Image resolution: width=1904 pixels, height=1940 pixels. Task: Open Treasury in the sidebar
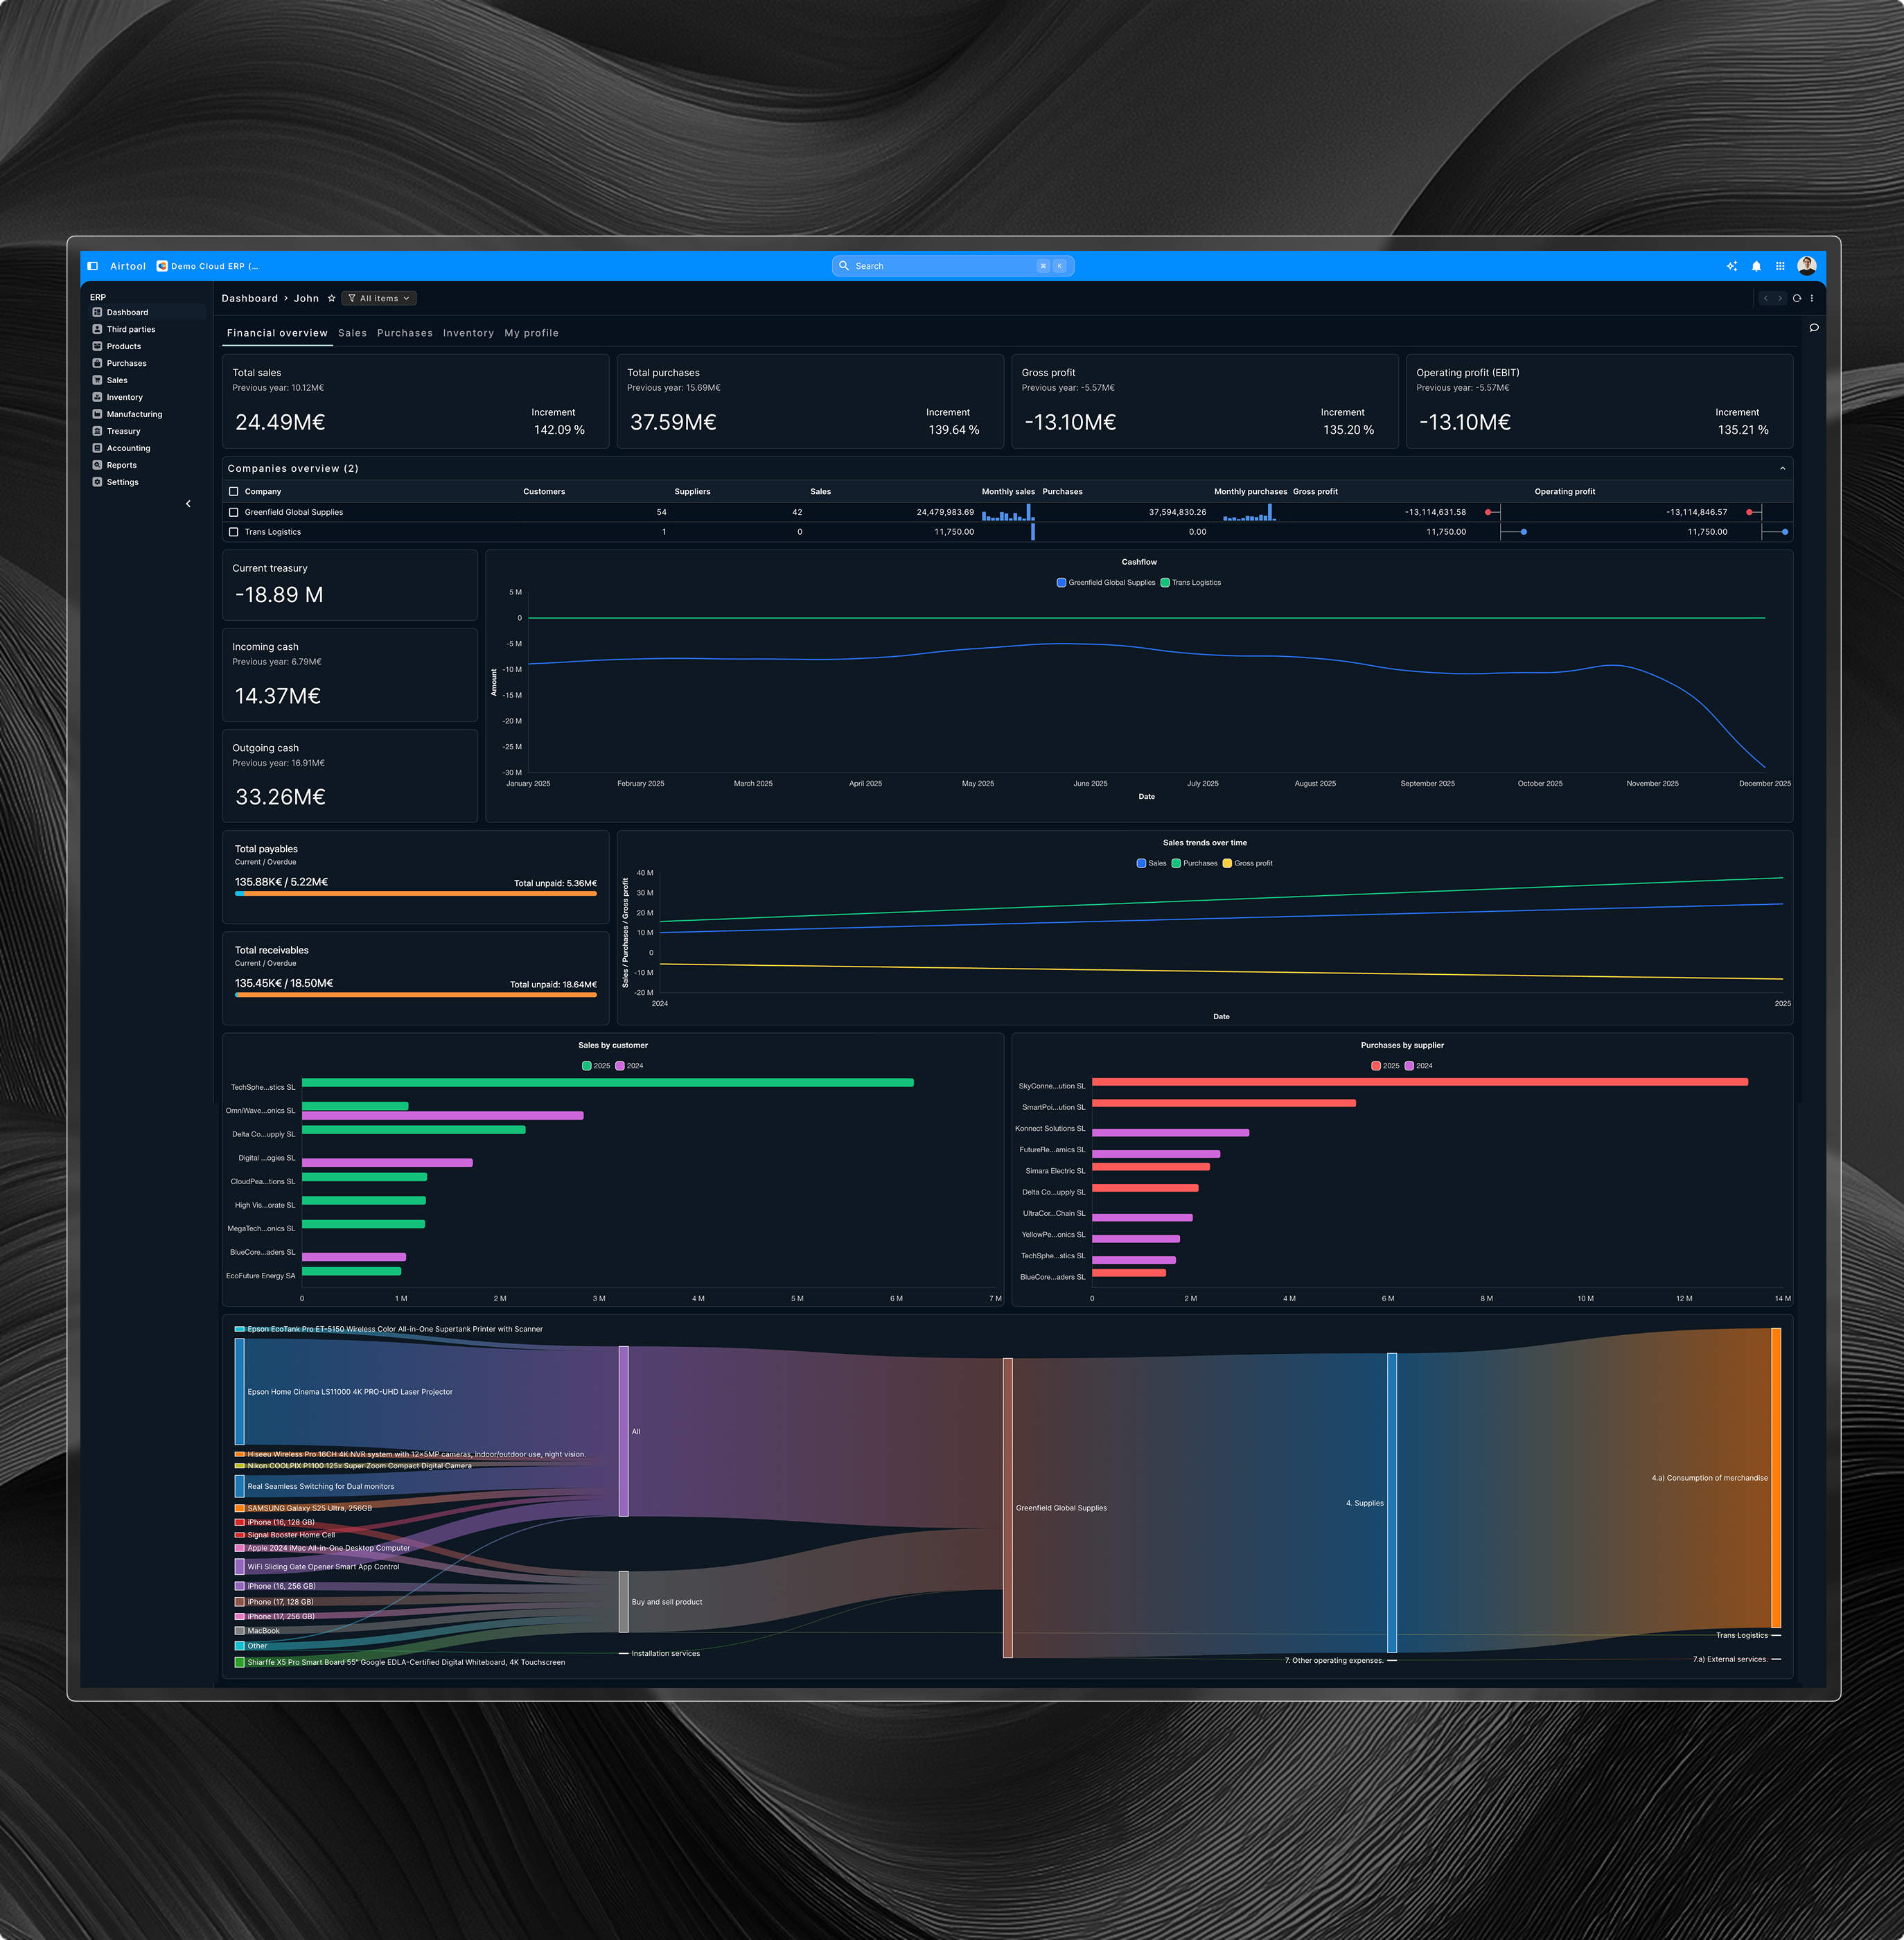click(123, 431)
